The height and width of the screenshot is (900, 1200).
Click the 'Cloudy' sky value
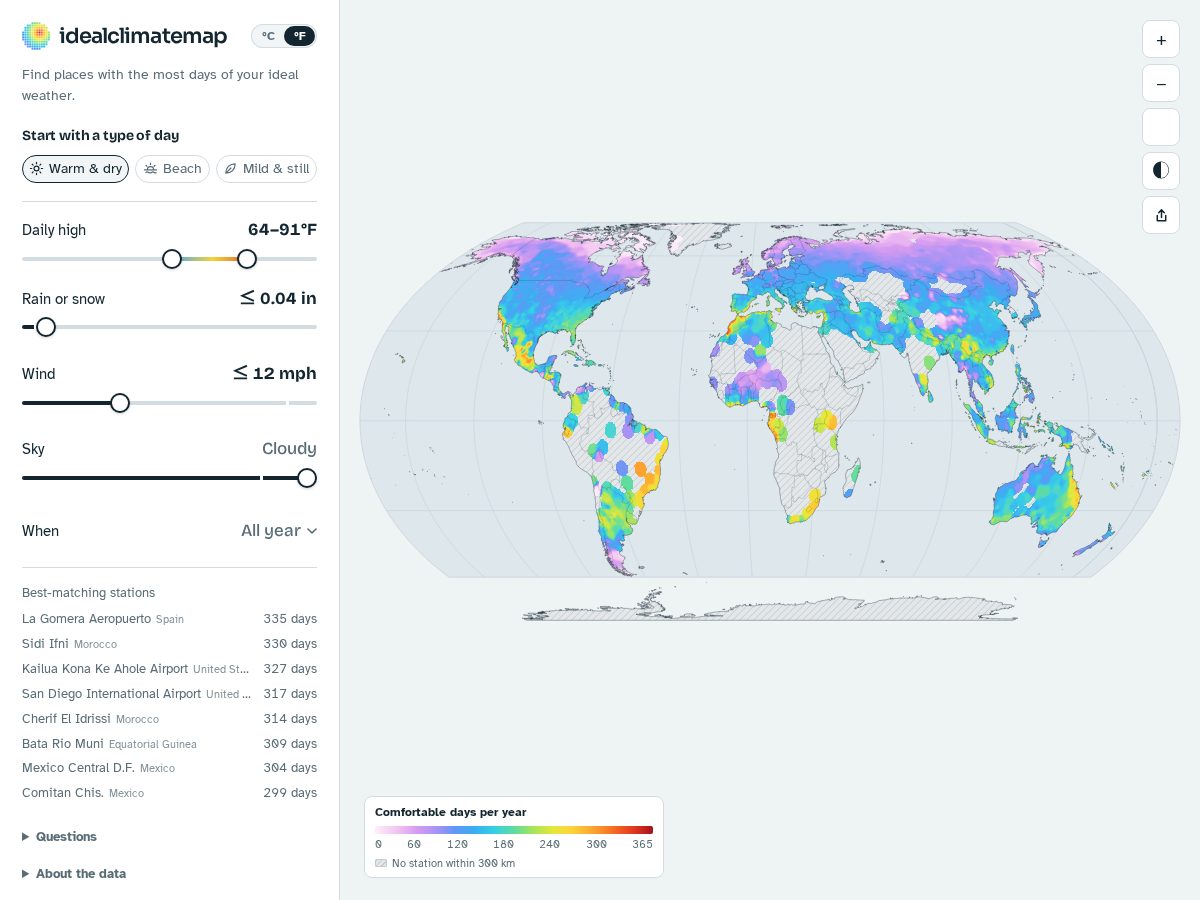[x=289, y=449]
